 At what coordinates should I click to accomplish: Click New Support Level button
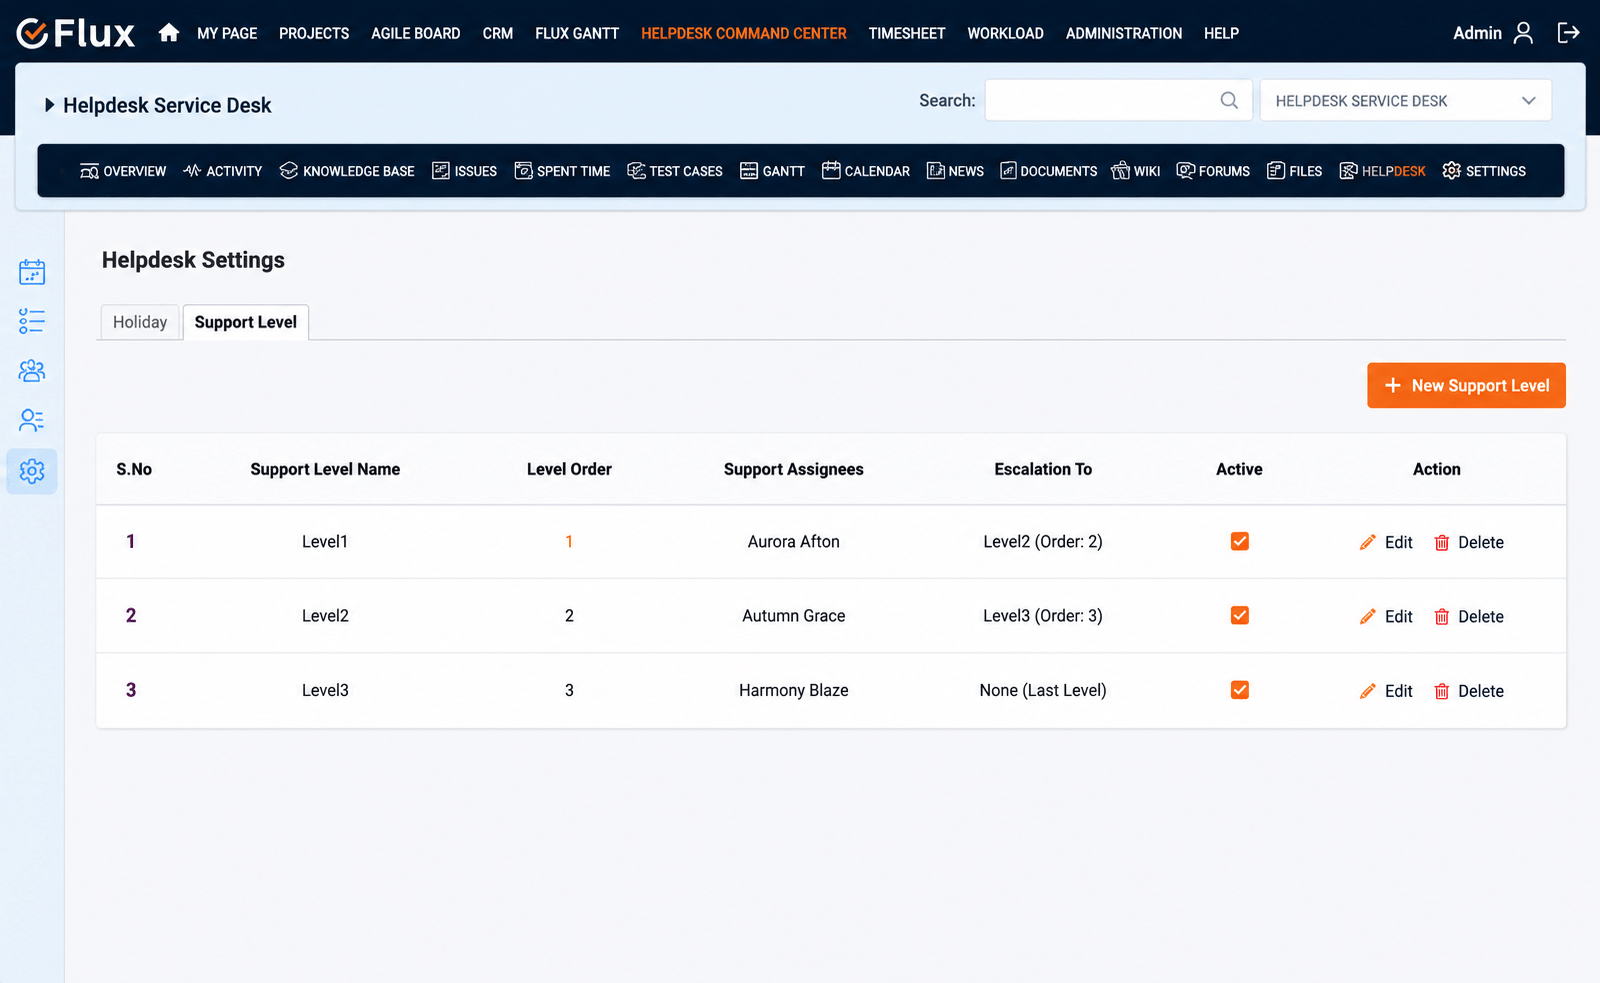click(x=1466, y=385)
